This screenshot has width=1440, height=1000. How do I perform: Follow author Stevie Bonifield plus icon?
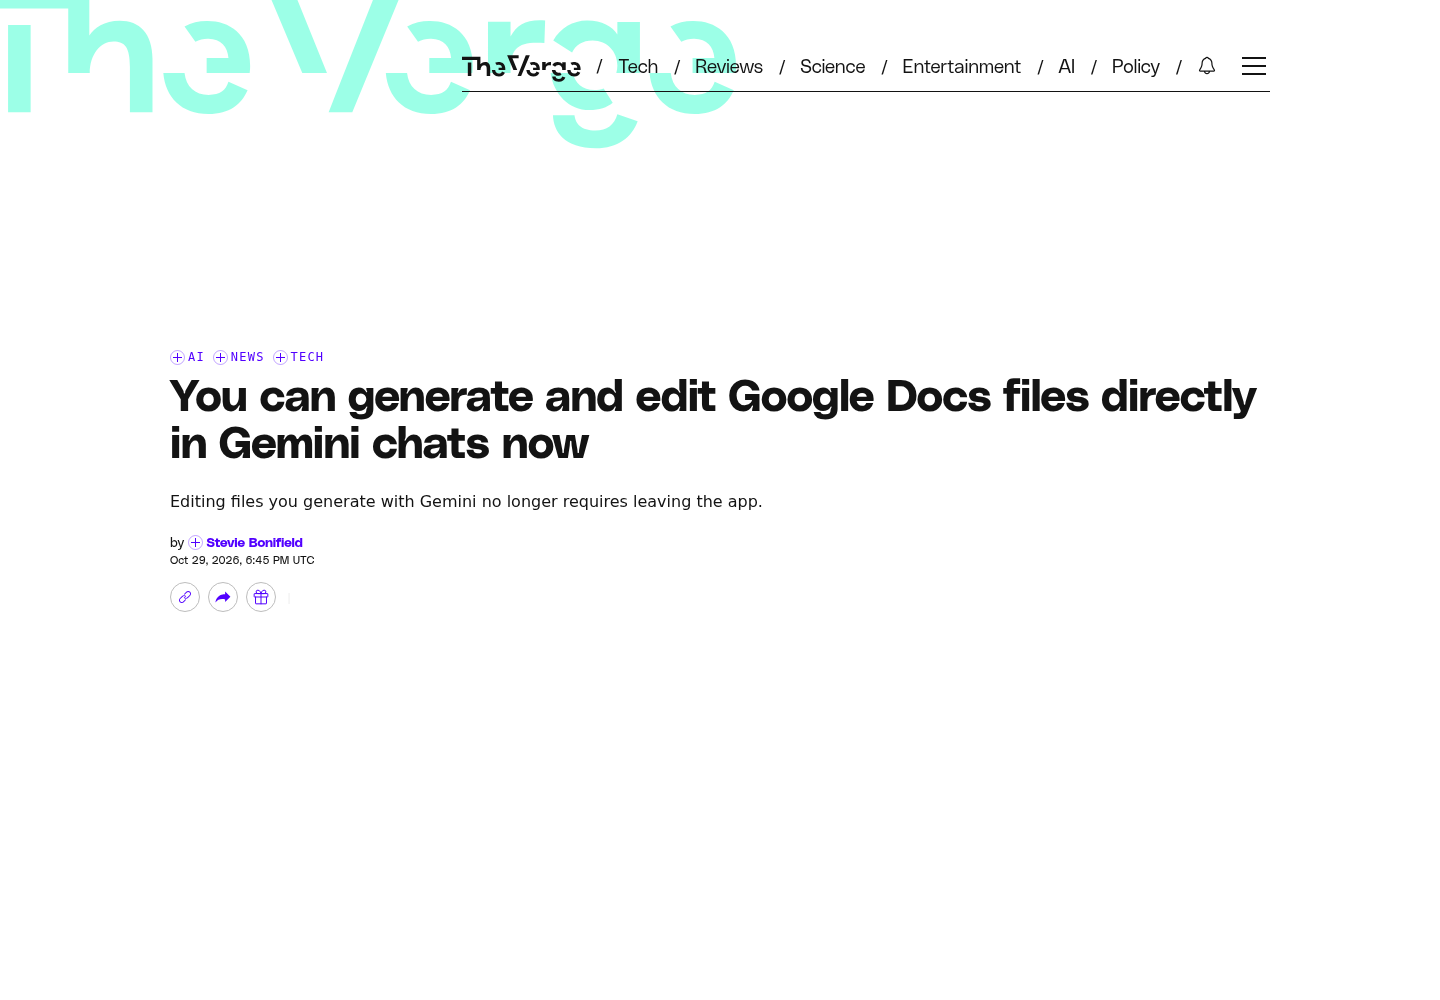(195, 542)
